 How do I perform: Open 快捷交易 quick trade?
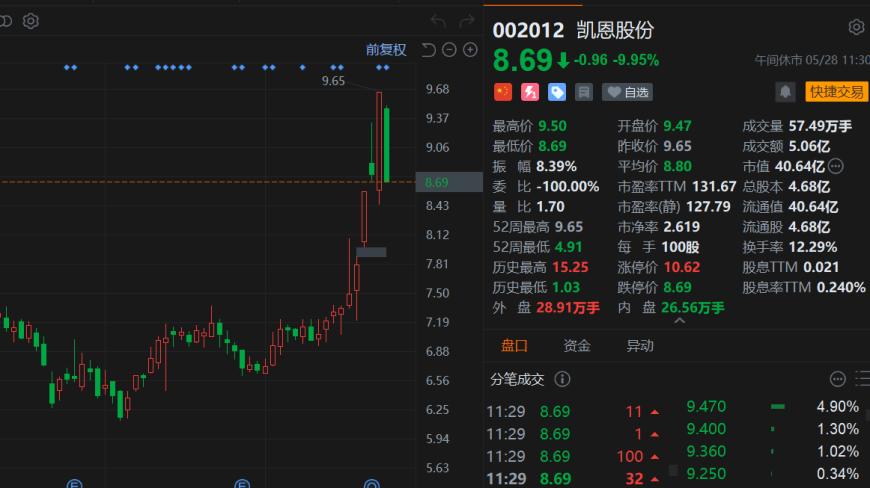click(836, 92)
